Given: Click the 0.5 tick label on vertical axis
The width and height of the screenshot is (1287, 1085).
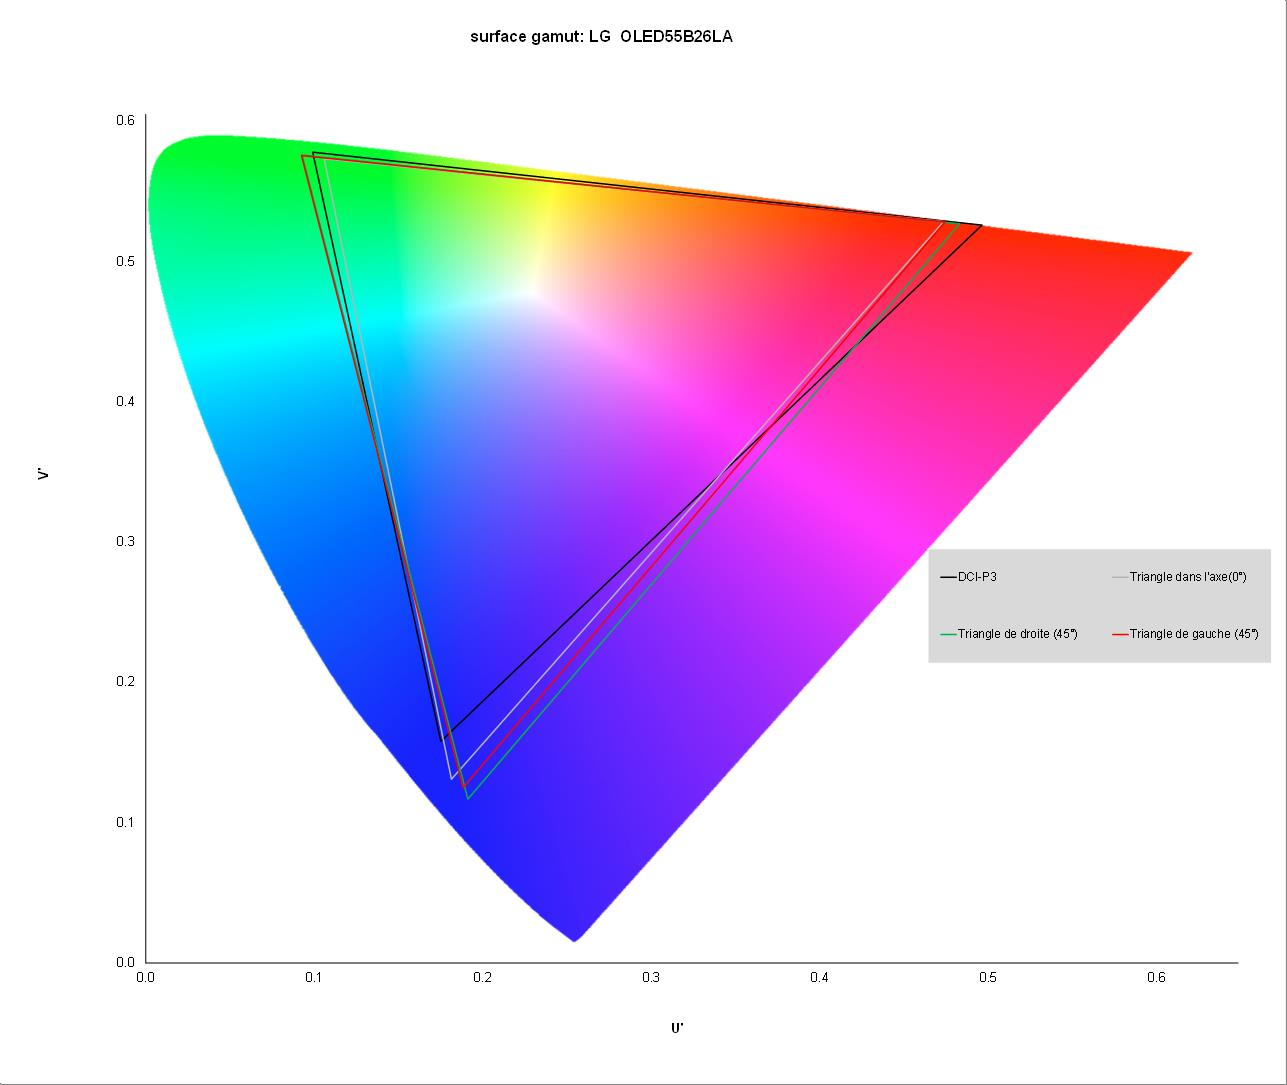Looking at the screenshot, I should pos(125,261).
